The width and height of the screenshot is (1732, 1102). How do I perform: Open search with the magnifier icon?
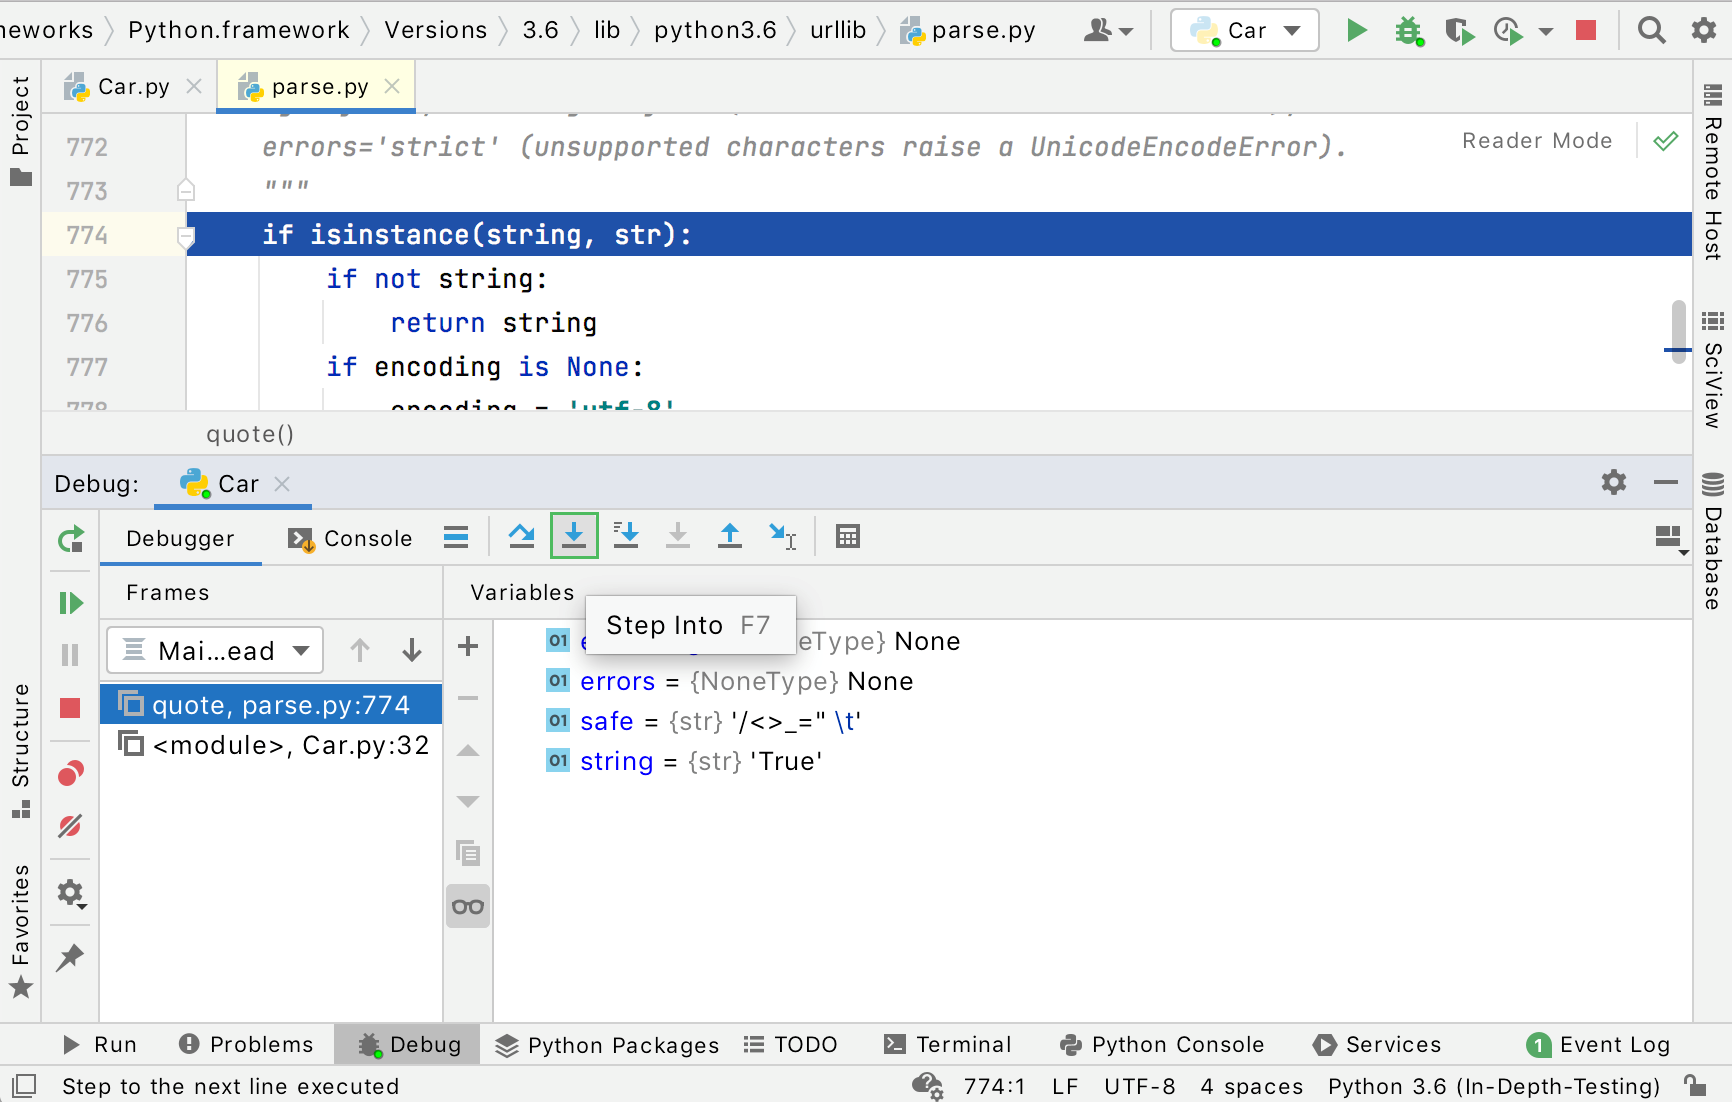click(x=1651, y=30)
